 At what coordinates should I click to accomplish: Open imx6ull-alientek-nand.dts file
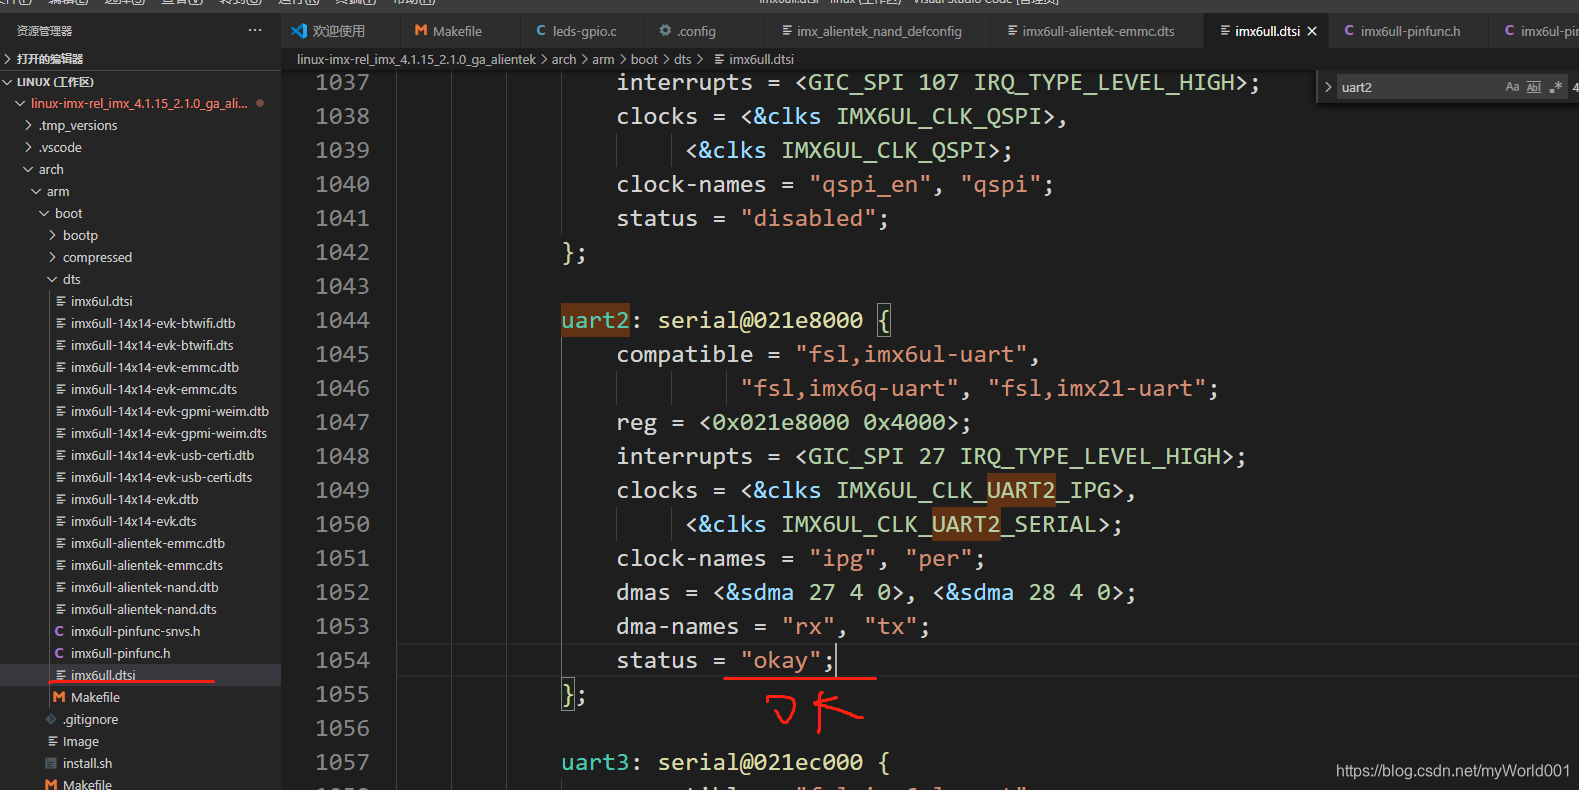point(143,609)
